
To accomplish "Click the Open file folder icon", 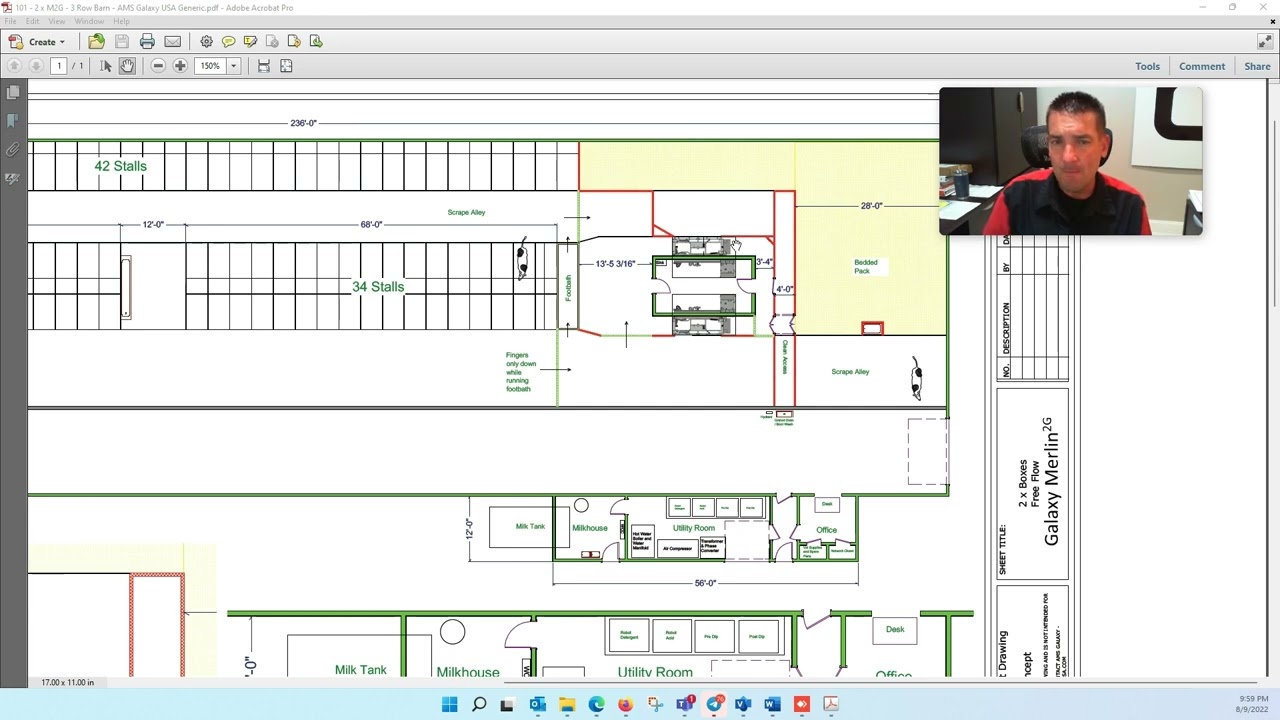I will [96, 41].
